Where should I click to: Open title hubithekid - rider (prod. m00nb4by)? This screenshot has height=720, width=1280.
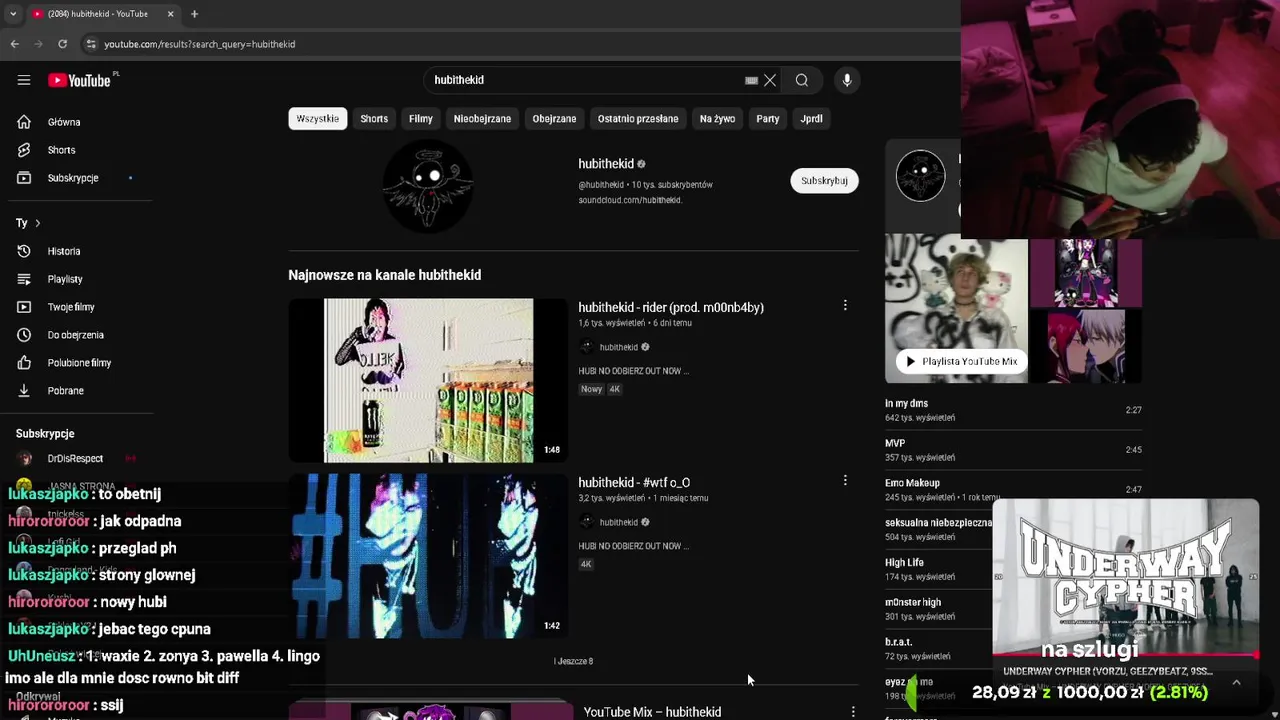(x=671, y=307)
